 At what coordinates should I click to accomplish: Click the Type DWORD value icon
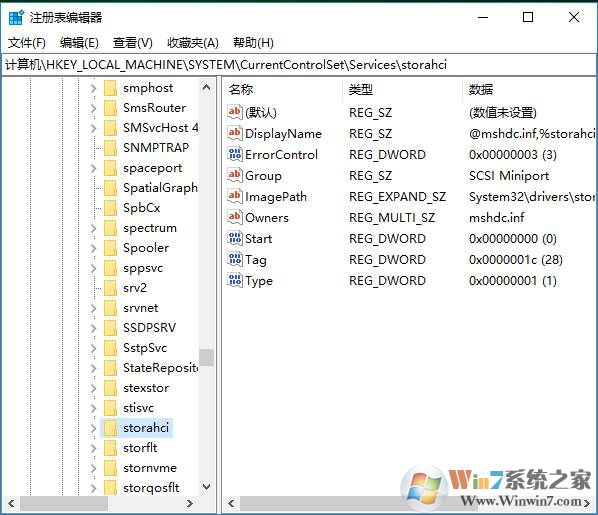point(235,280)
